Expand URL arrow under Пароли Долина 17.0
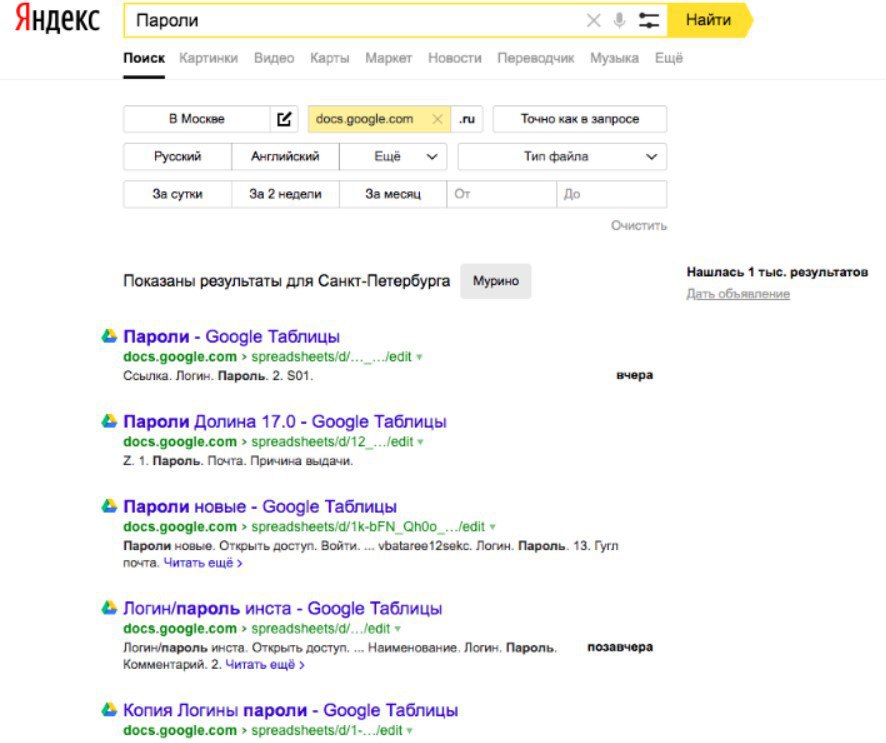Screen dimensions: 886x743 pos(420,442)
